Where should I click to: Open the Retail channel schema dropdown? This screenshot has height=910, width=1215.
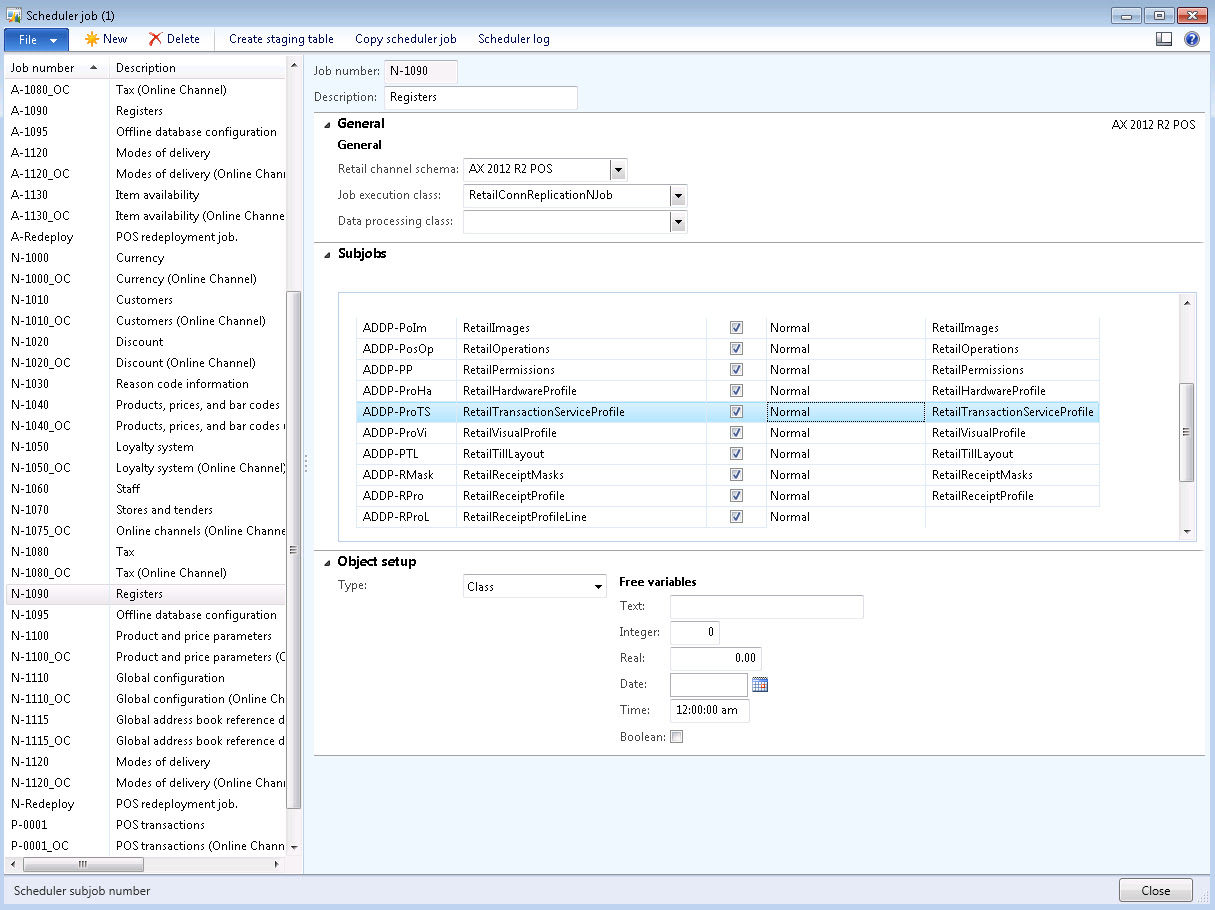click(x=618, y=170)
